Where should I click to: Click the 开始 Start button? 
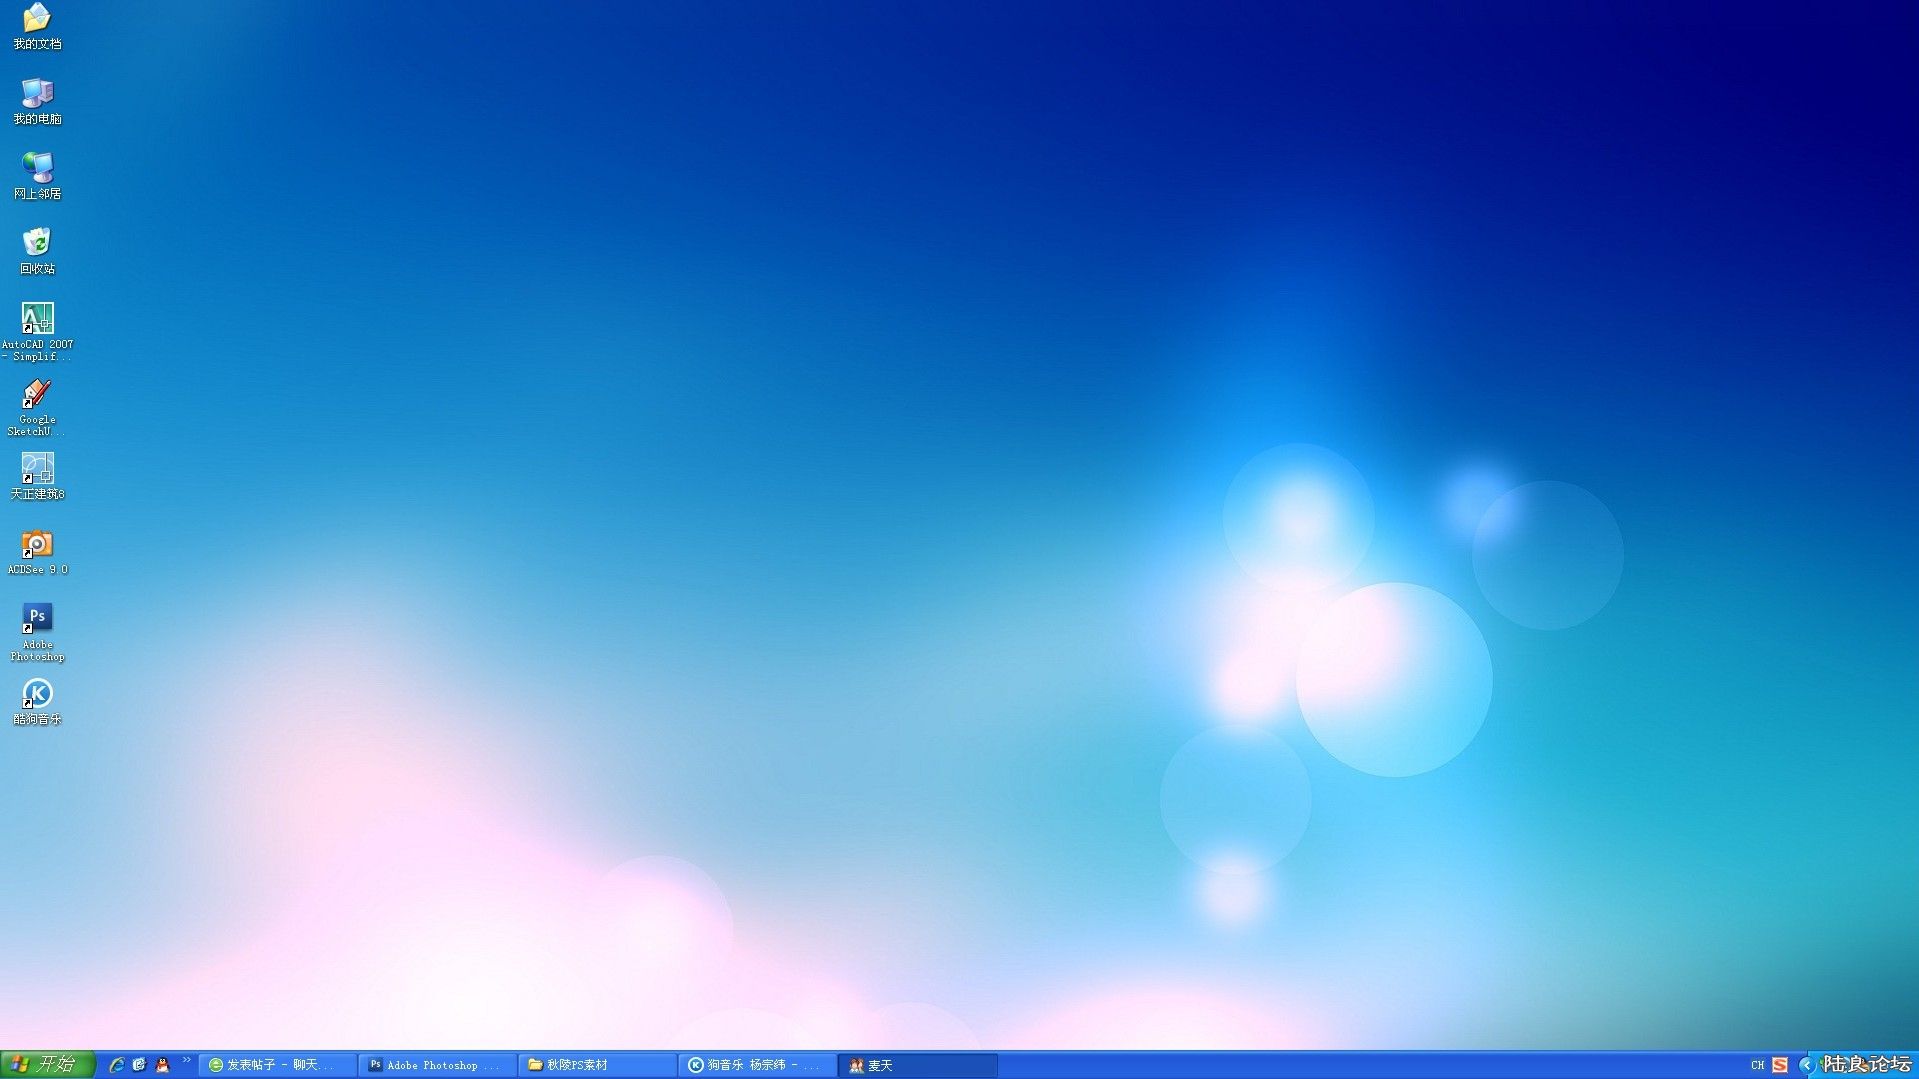pos(48,1065)
